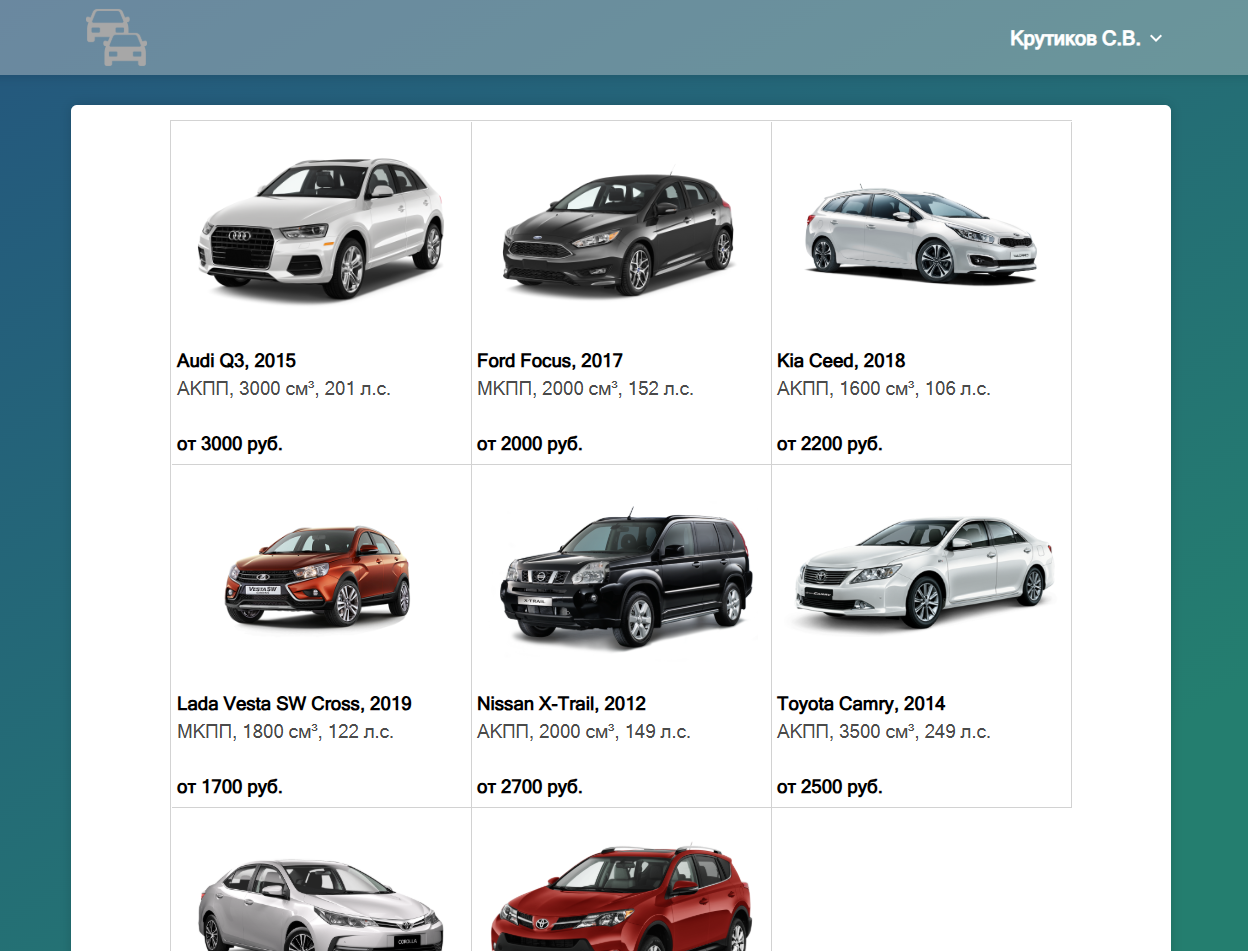
Task: Click the car rental logo icon
Action: tap(117, 37)
